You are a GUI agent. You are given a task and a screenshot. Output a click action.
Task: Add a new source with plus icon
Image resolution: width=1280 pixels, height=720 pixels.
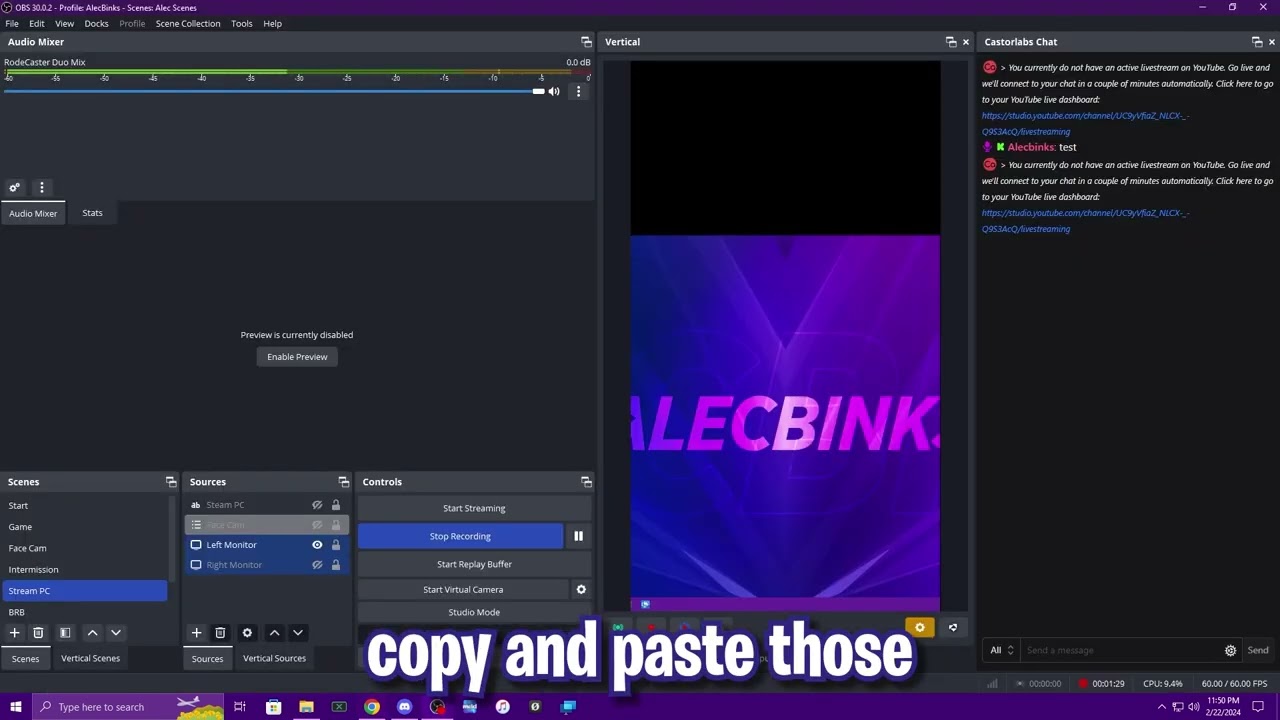click(196, 633)
